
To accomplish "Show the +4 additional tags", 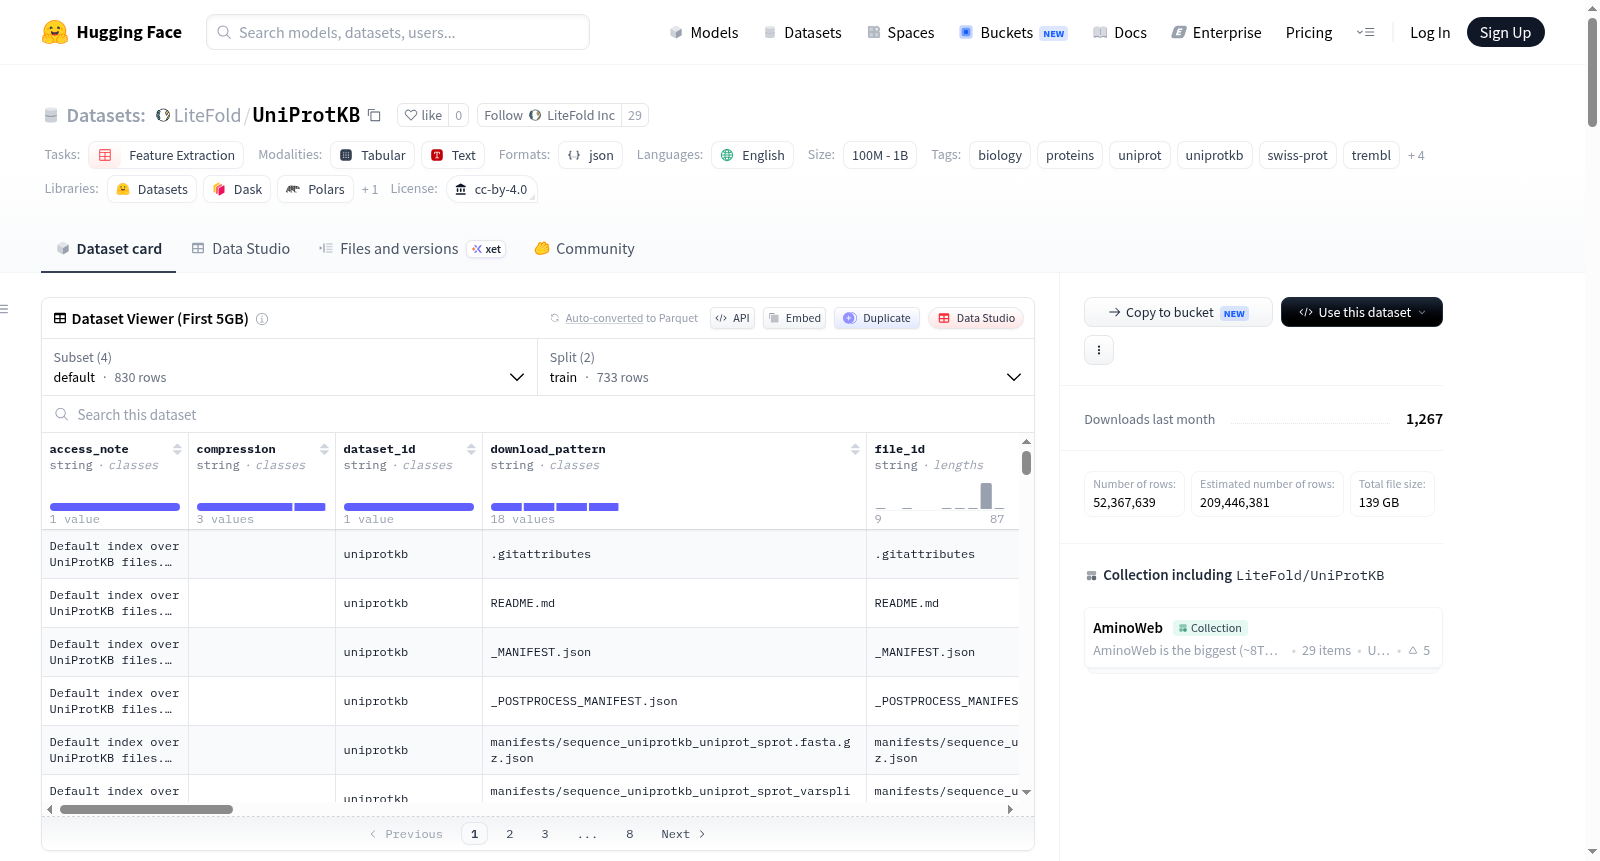I will click(x=1416, y=155).
